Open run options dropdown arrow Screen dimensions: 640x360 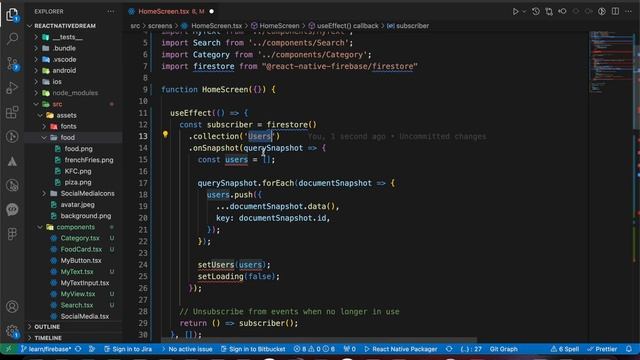(x=524, y=11)
